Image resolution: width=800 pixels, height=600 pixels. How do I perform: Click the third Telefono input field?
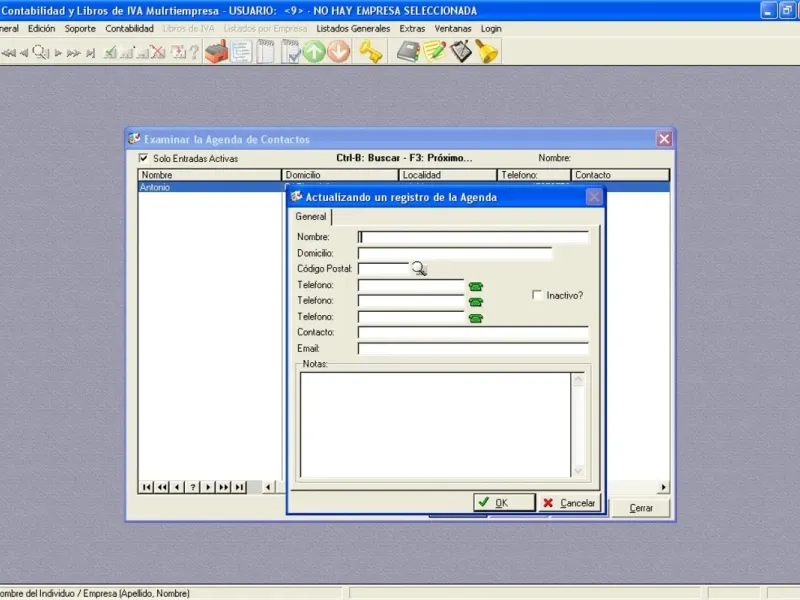click(x=411, y=317)
